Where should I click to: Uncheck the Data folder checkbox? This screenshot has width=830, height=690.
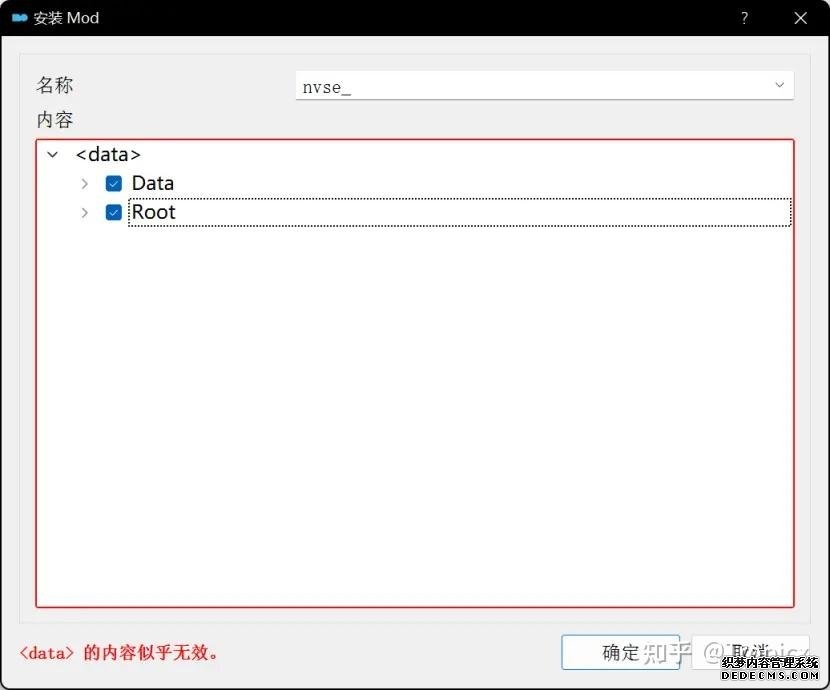pos(114,184)
